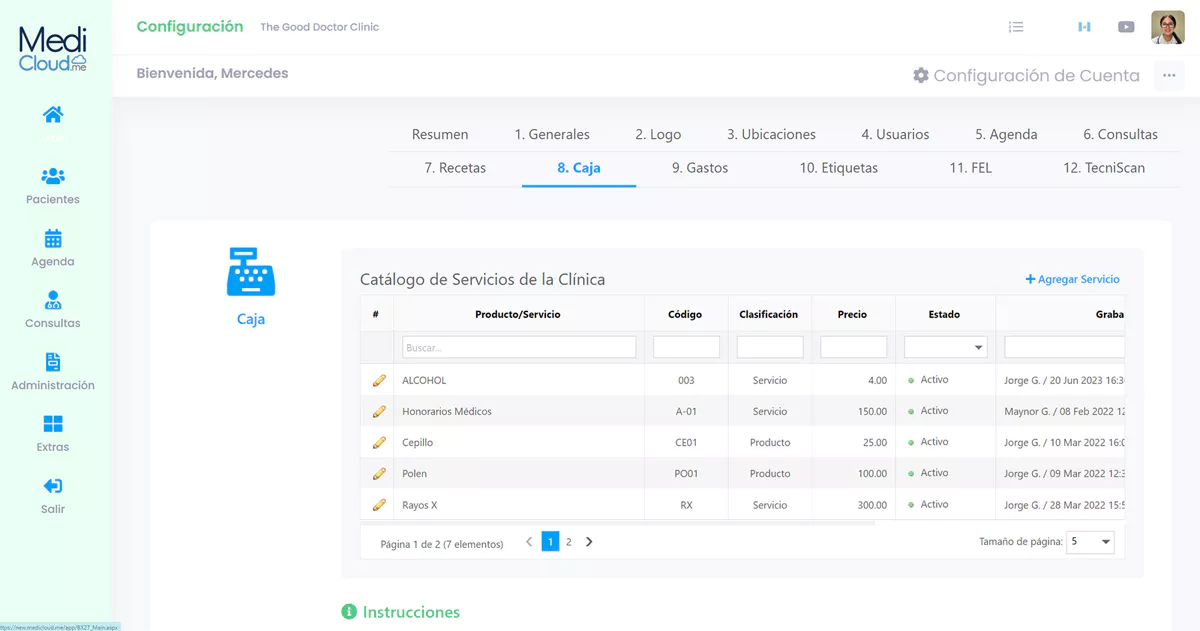Image resolution: width=1200 pixels, height=631 pixels.
Task: Open the three-dots more options menu
Action: (1168, 75)
